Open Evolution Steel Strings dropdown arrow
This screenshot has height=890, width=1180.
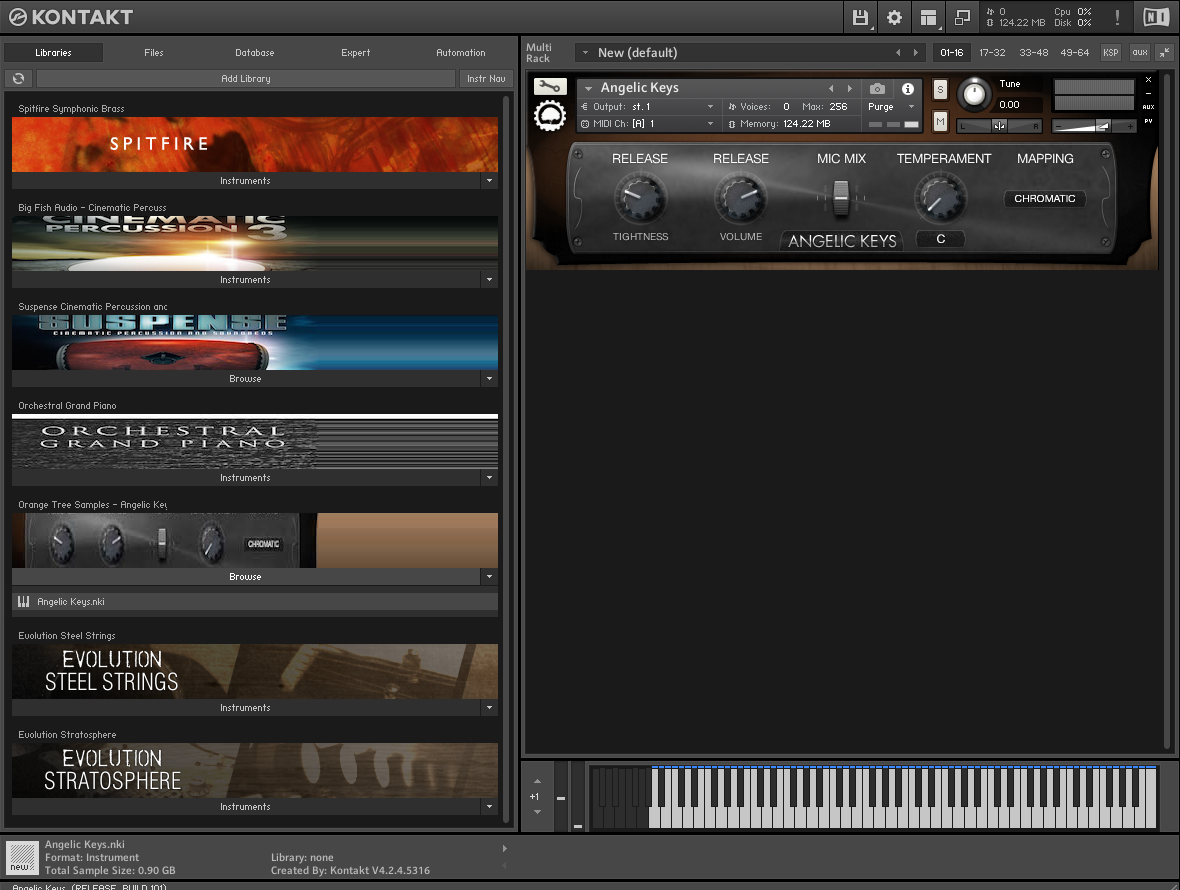coord(489,708)
